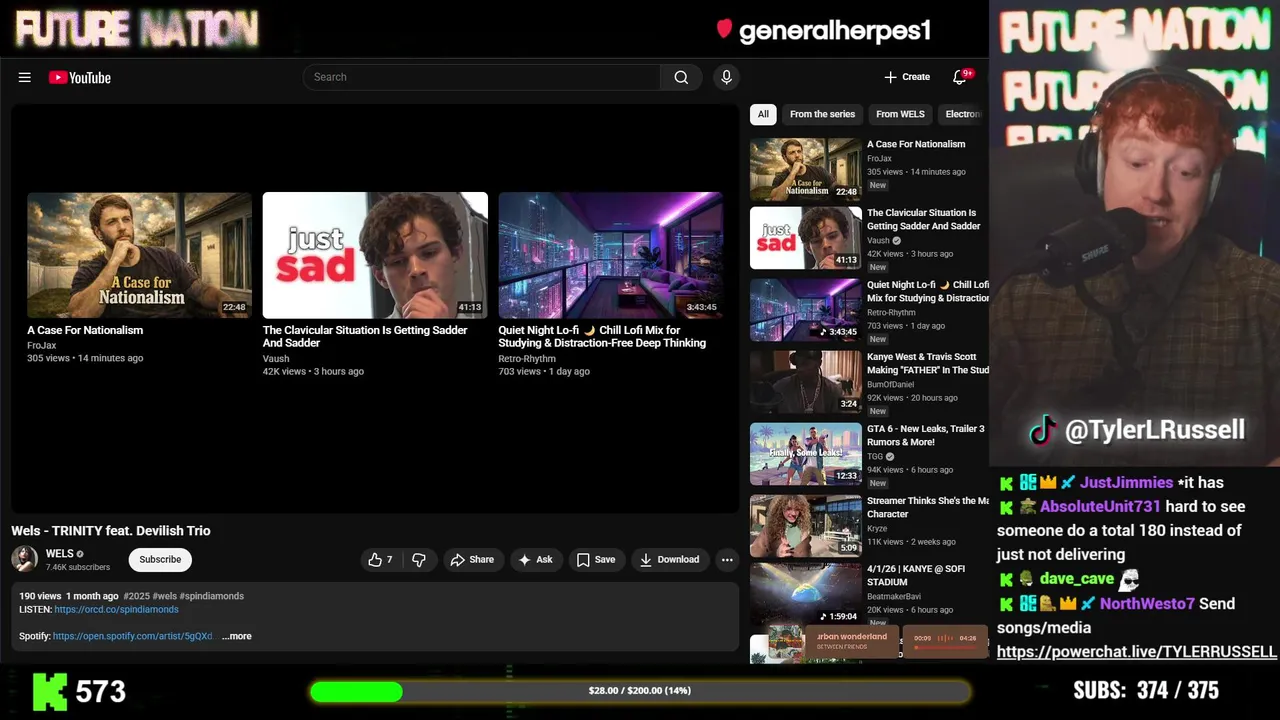
Task: Click the sidebar channel name BeatmakerBavi
Action: click(x=894, y=596)
